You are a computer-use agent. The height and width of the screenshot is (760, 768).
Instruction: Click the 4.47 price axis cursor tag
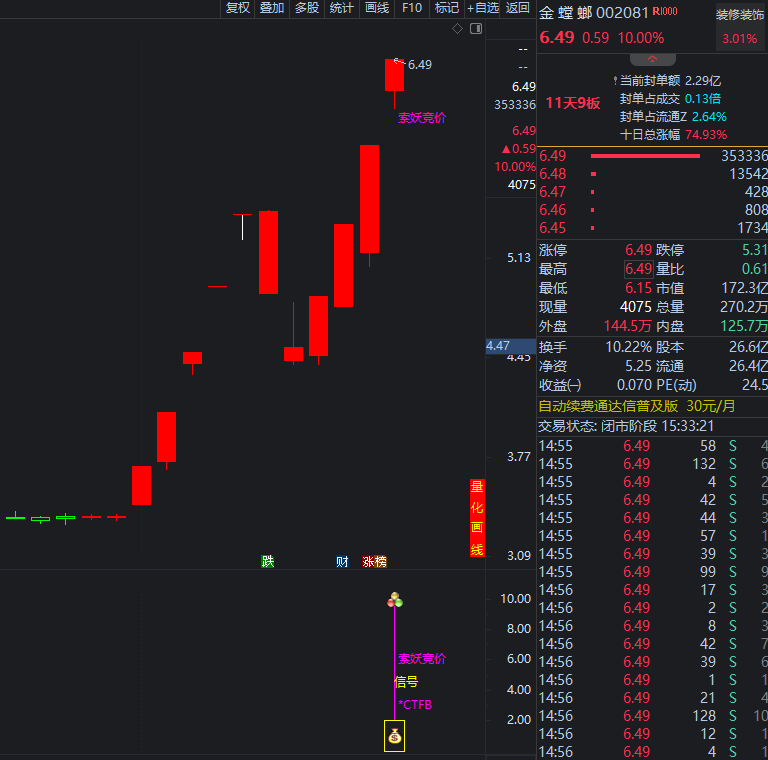510,346
